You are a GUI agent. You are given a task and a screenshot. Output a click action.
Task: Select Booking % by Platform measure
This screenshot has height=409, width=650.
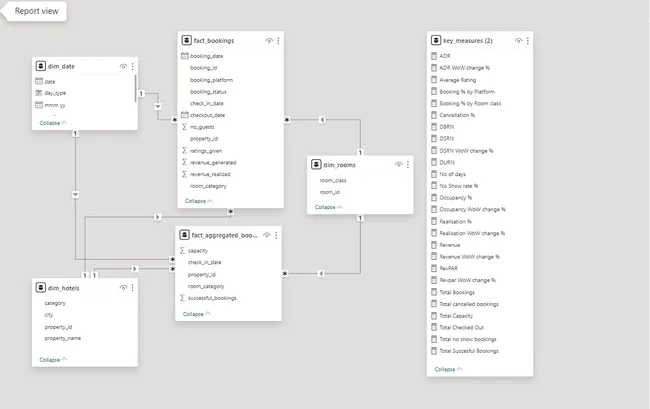pos(467,92)
